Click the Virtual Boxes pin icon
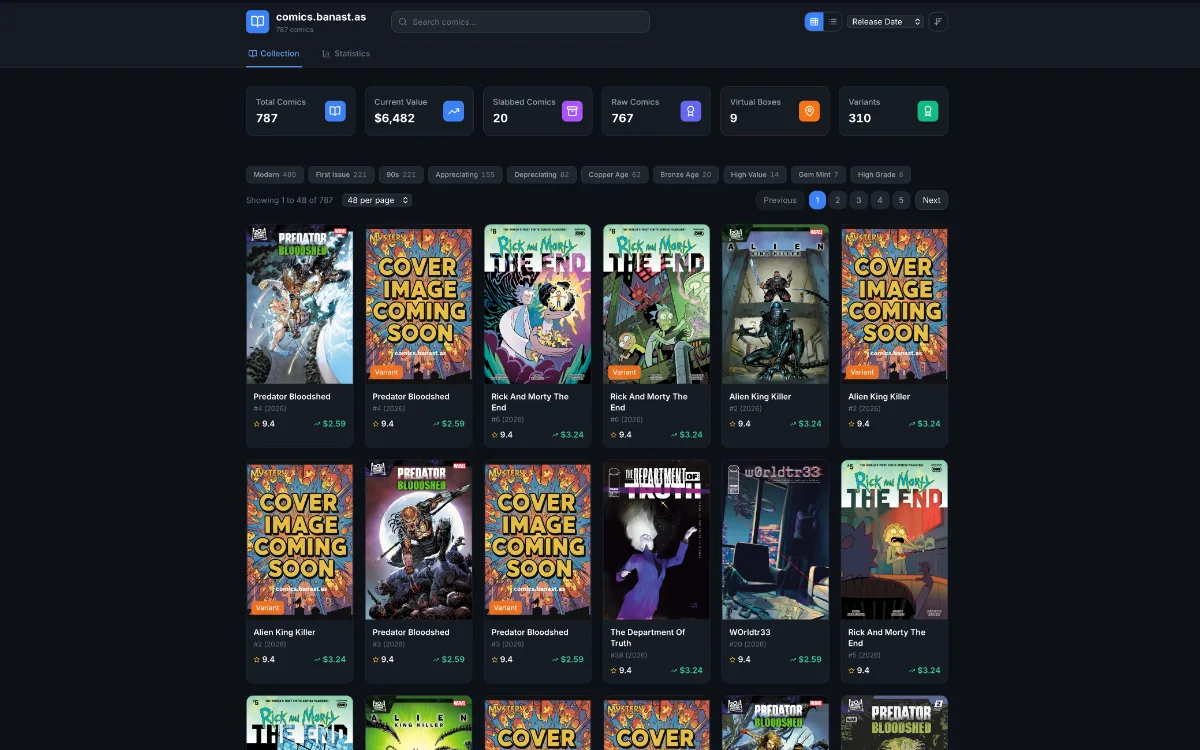Image resolution: width=1200 pixels, height=750 pixels. pos(809,111)
